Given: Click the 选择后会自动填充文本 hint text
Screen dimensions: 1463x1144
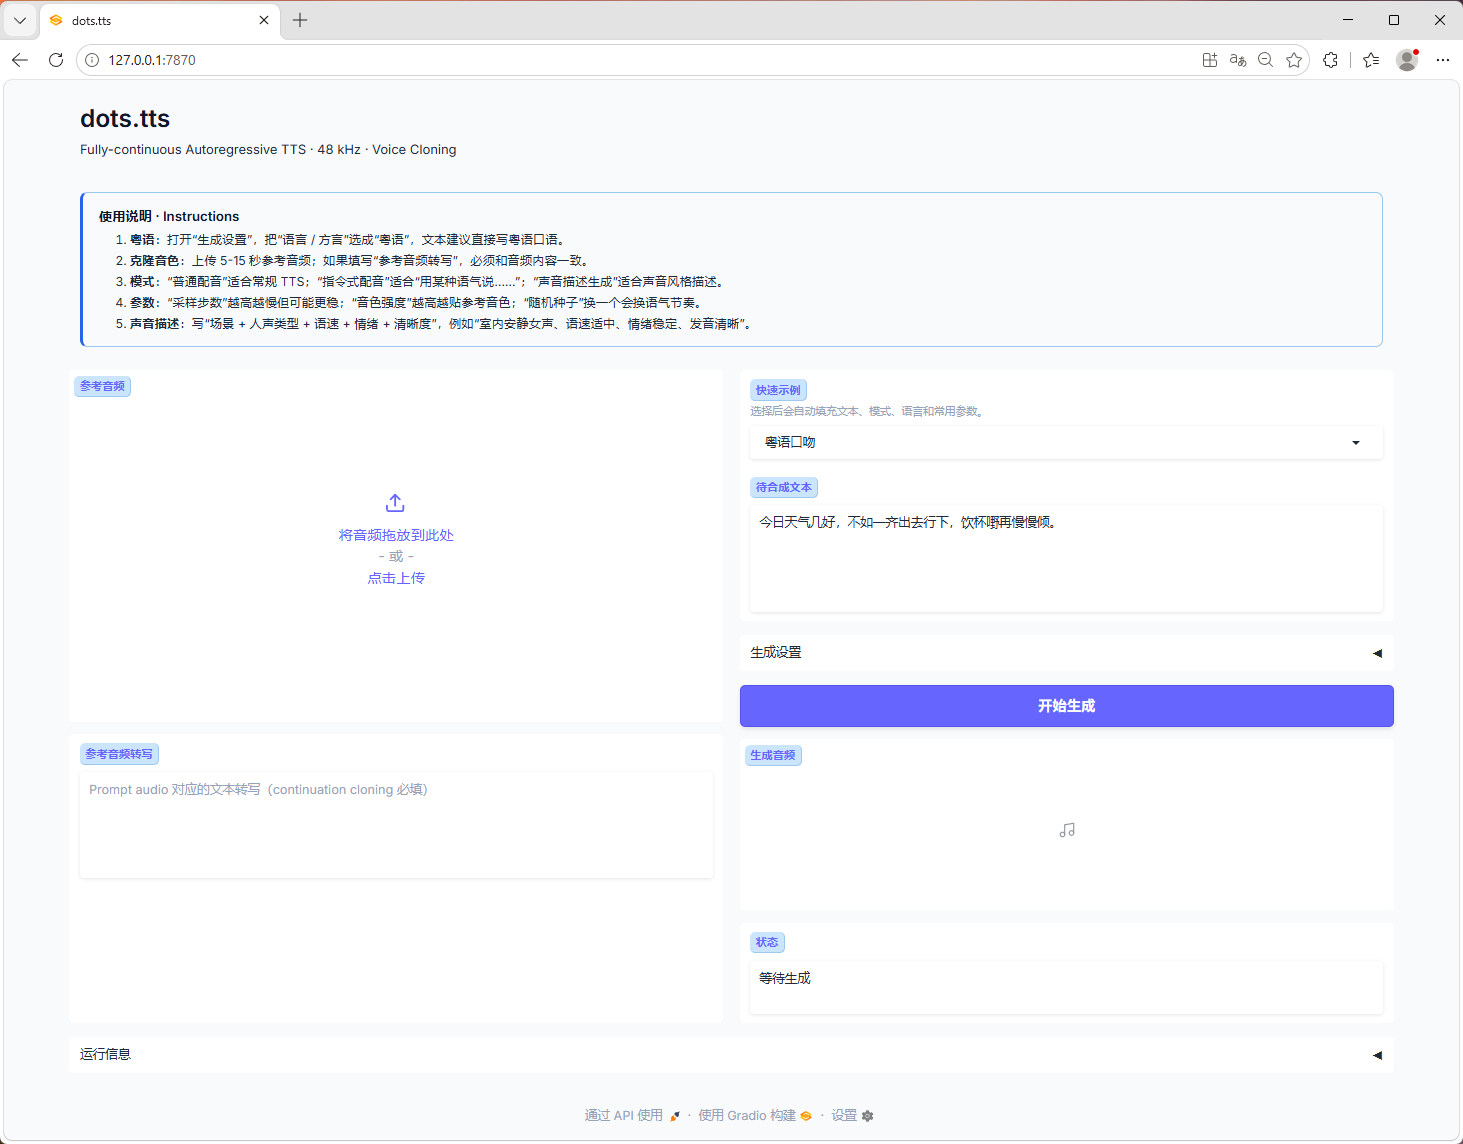Looking at the screenshot, I should 867,411.
